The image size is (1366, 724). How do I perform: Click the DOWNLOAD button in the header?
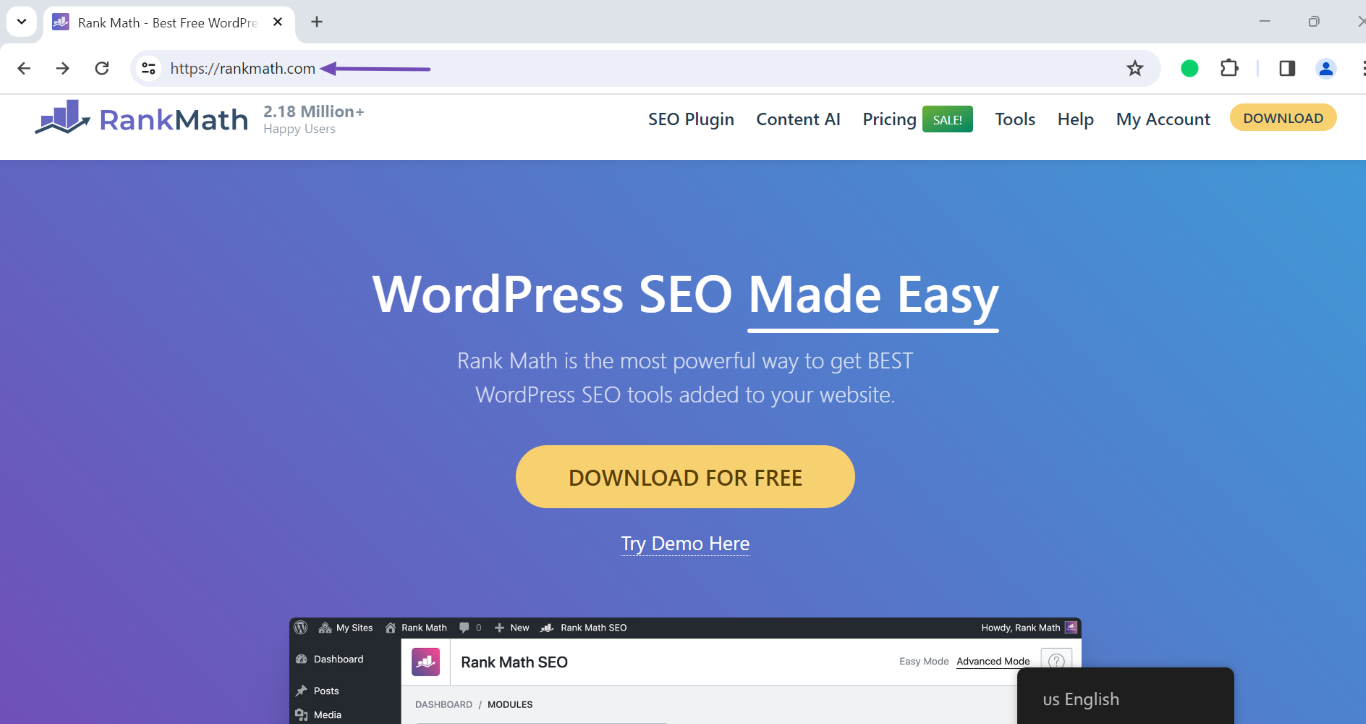[x=1283, y=118]
